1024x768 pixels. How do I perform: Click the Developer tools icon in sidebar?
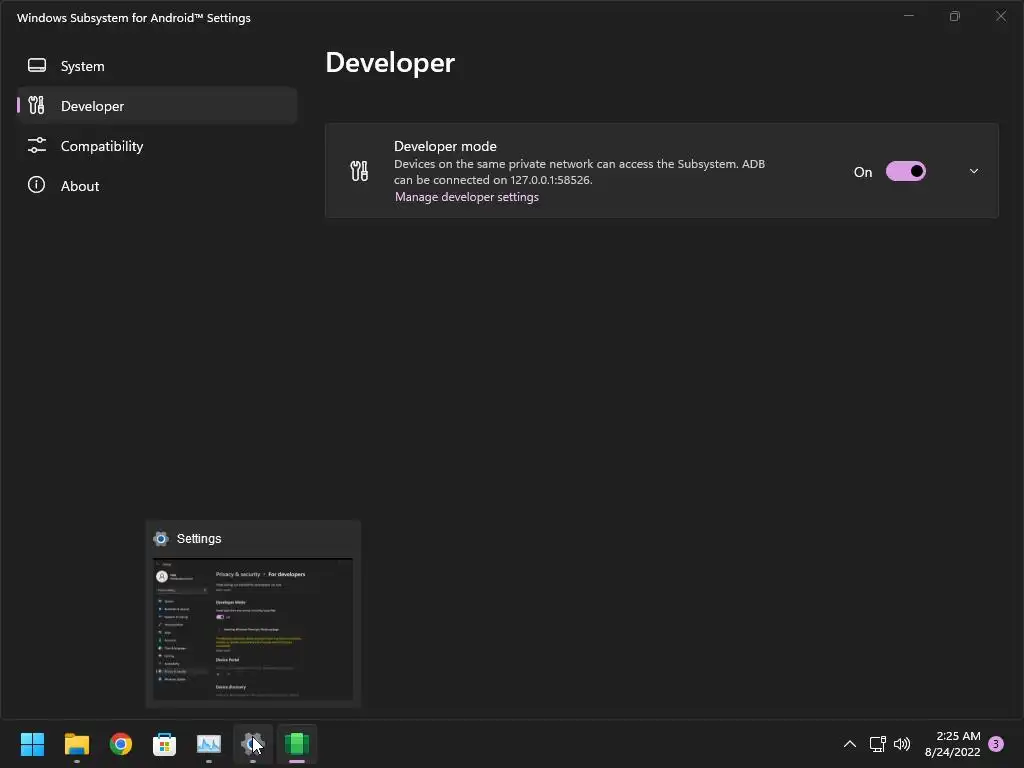(37, 105)
